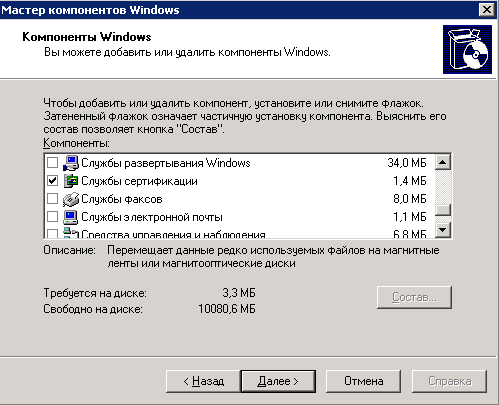
Task: Close the Windows components wizard window
Action: tap(486, 10)
